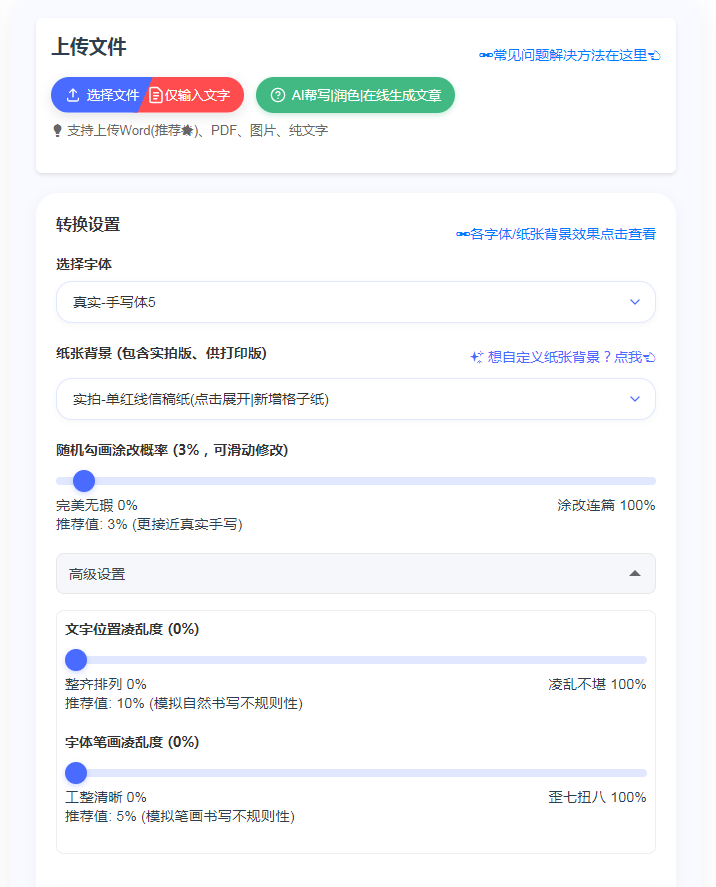Open the 常见问题解决方法在这里 link
This screenshot has width=716, height=887.
click(570, 55)
